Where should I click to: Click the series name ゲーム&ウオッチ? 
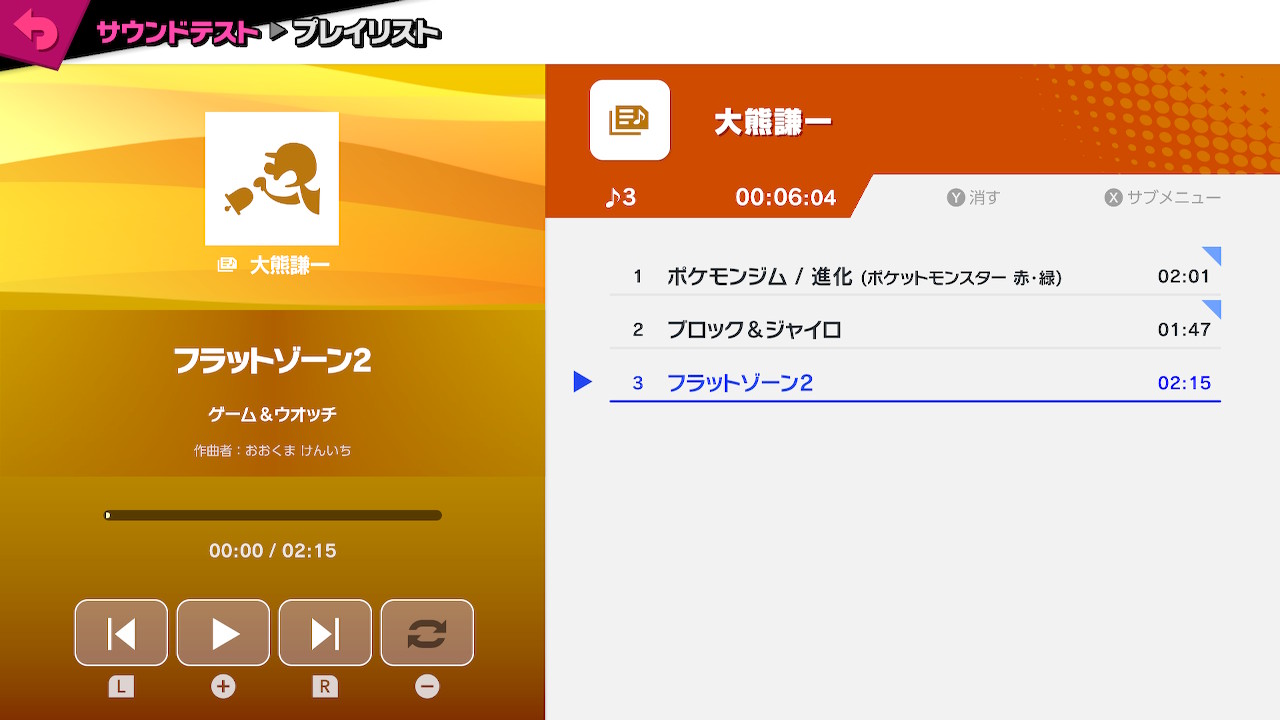[272, 414]
